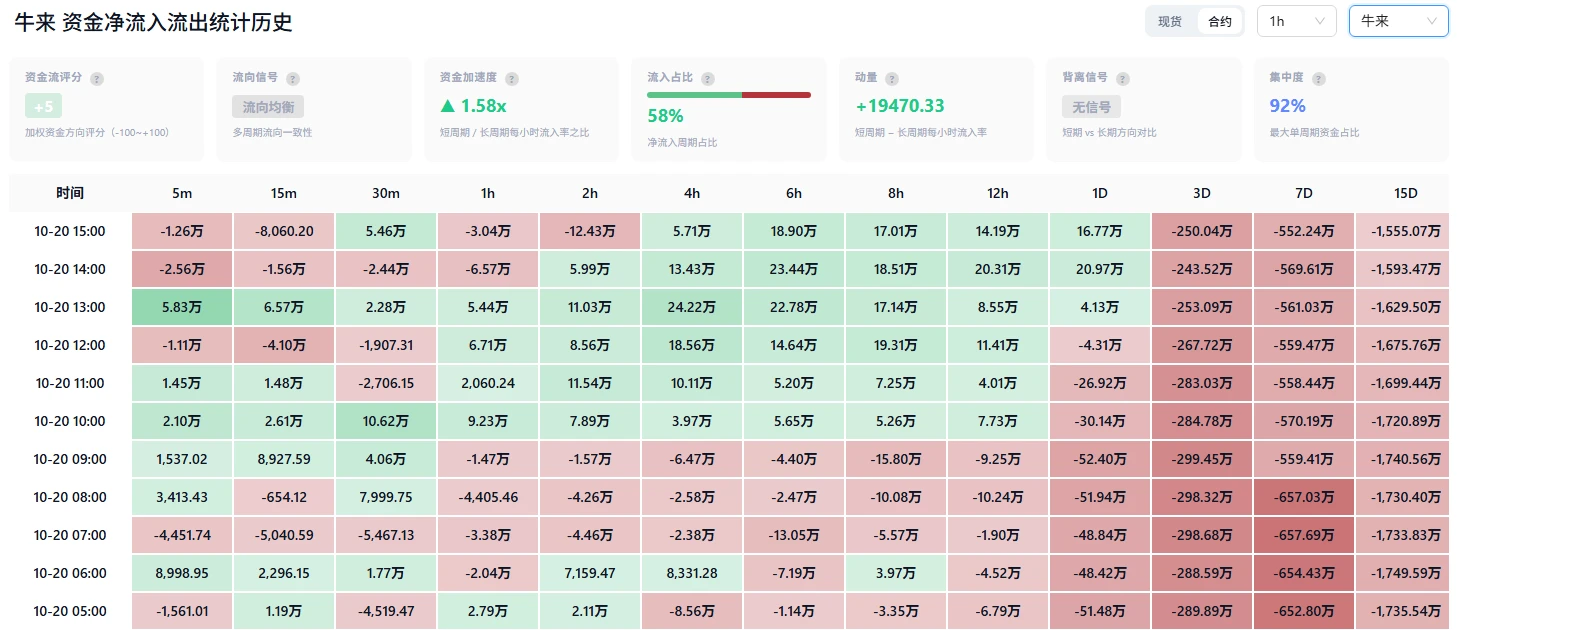Click the 23.44万 cell
The width and height of the screenshot is (1579, 630).
tap(794, 269)
